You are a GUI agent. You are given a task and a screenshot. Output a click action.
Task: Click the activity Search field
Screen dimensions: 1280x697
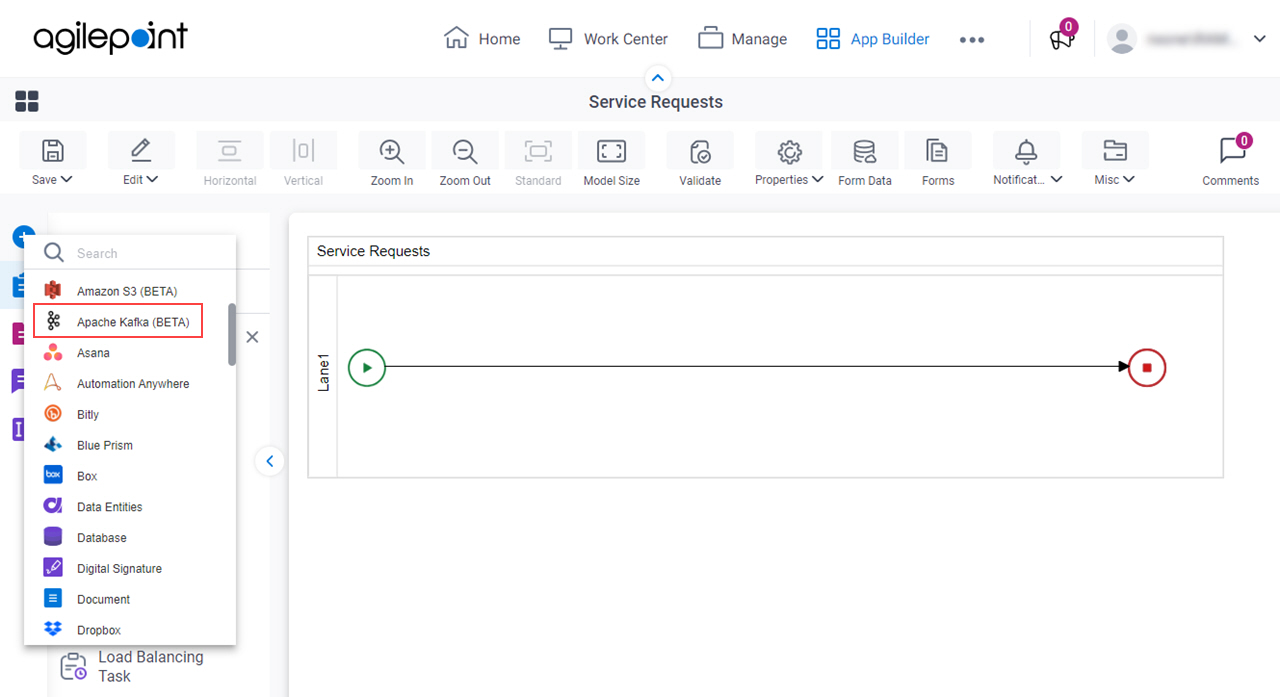[x=130, y=253]
